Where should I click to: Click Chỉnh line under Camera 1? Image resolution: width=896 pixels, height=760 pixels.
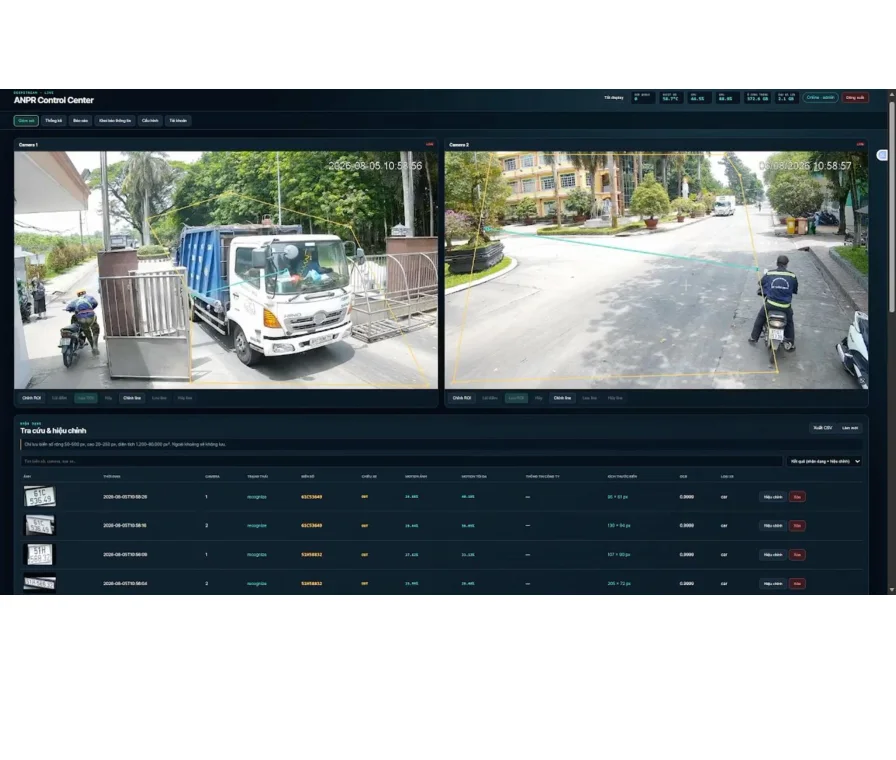point(132,398)
